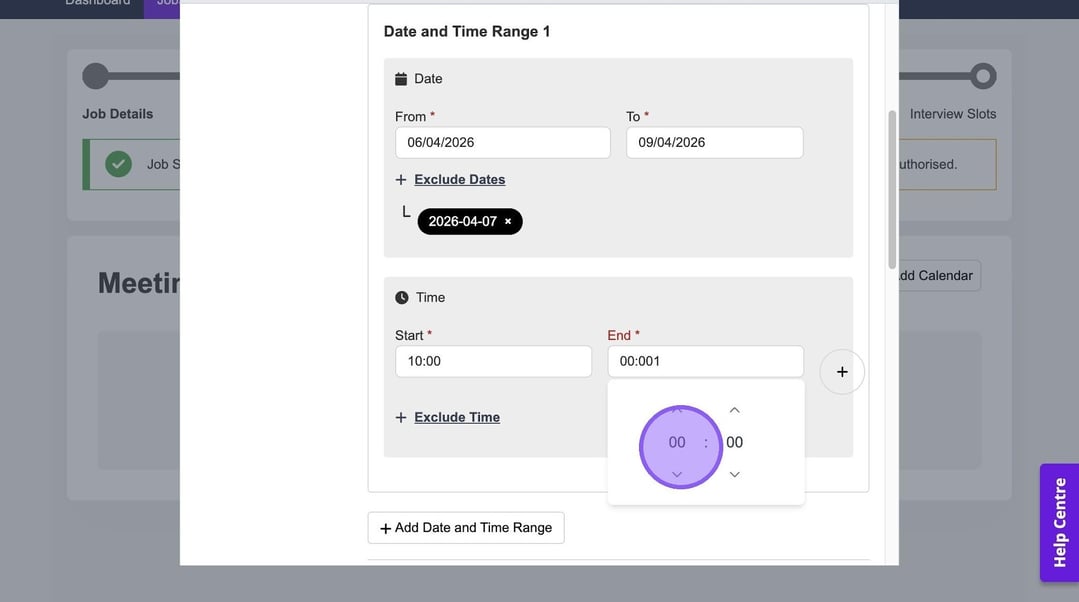
Task: Click the From date field
Action: tap(502, 142)
